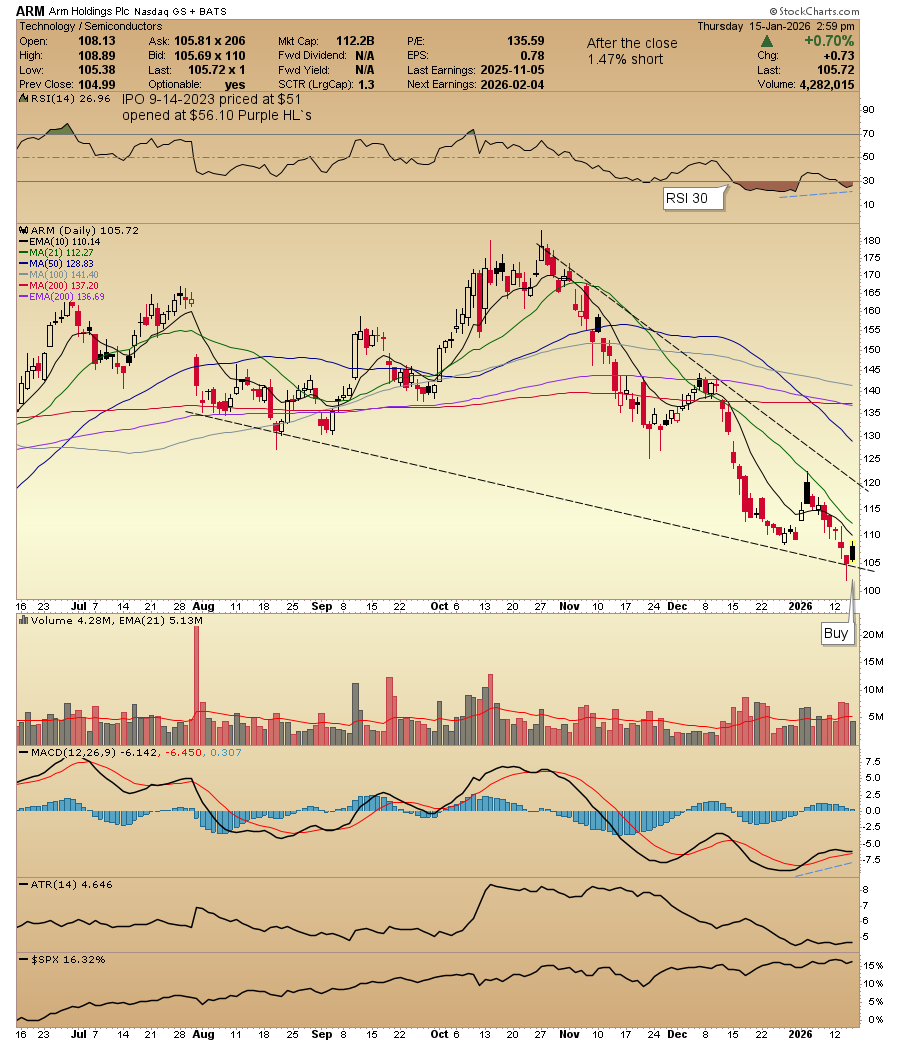This screenshot has height=1043, width=900.
Task: Click the green up-arrow change indicator
Action: [766, 41]
